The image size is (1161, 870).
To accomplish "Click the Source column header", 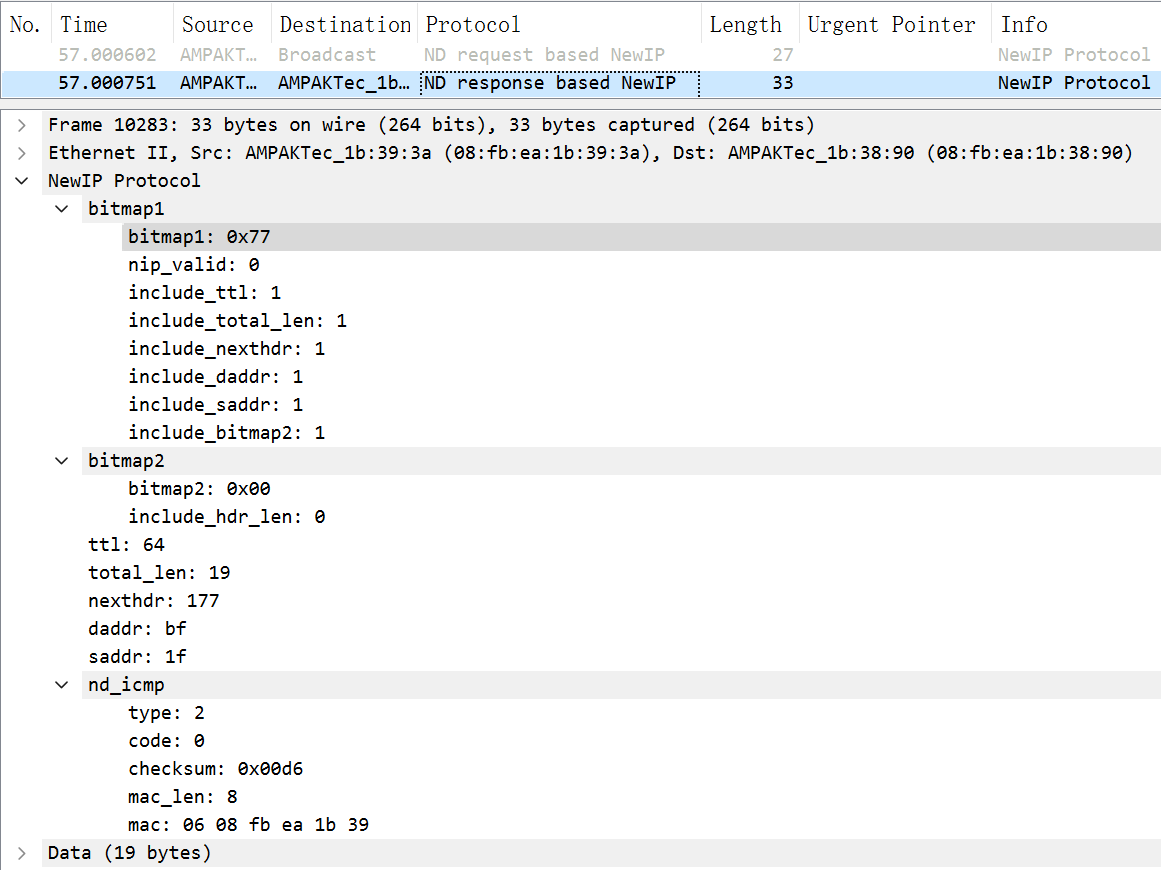I will 217,25.
